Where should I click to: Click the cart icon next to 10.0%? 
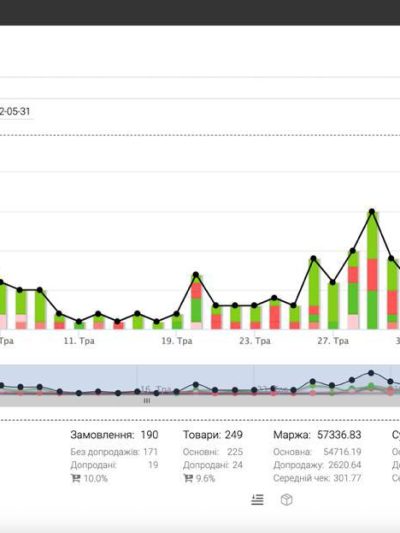(75, 478)
